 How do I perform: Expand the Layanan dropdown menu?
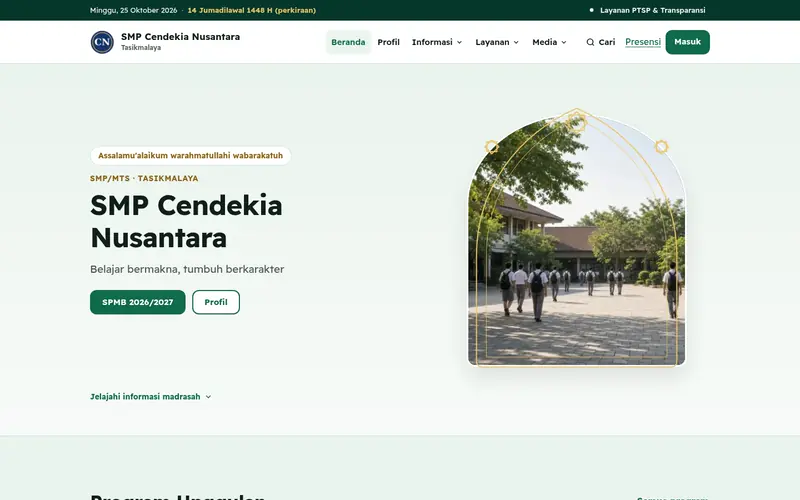pos(497,42)
